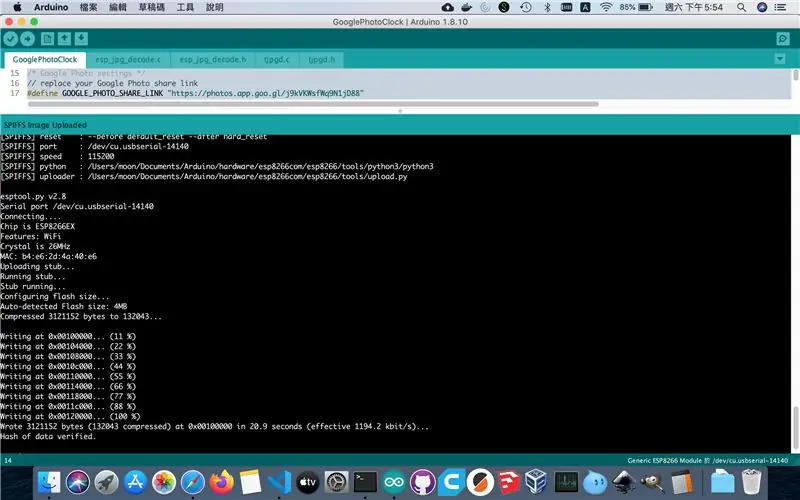Create a new sketch with New icon
The height and width of the screenshot is (500, 800).
tap(47, 39)
